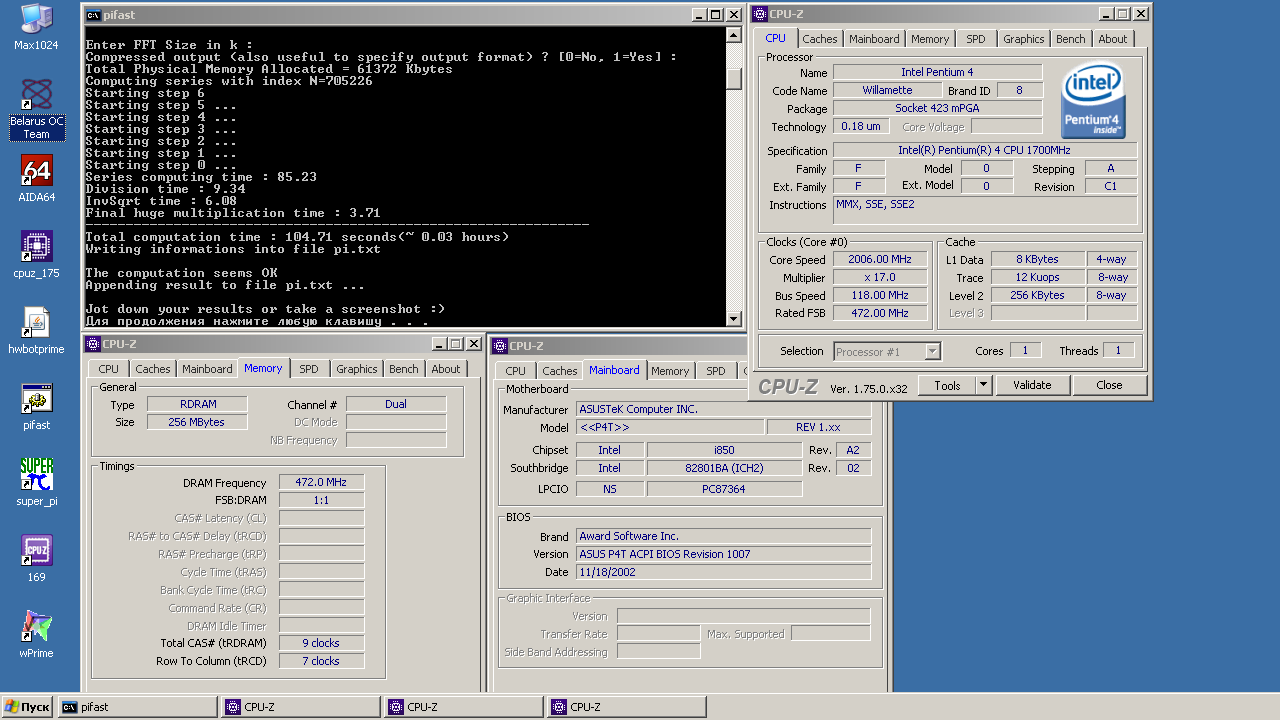Click the Validate button
Viewport: 1280px width, 720px height.
click(1032, 385)
